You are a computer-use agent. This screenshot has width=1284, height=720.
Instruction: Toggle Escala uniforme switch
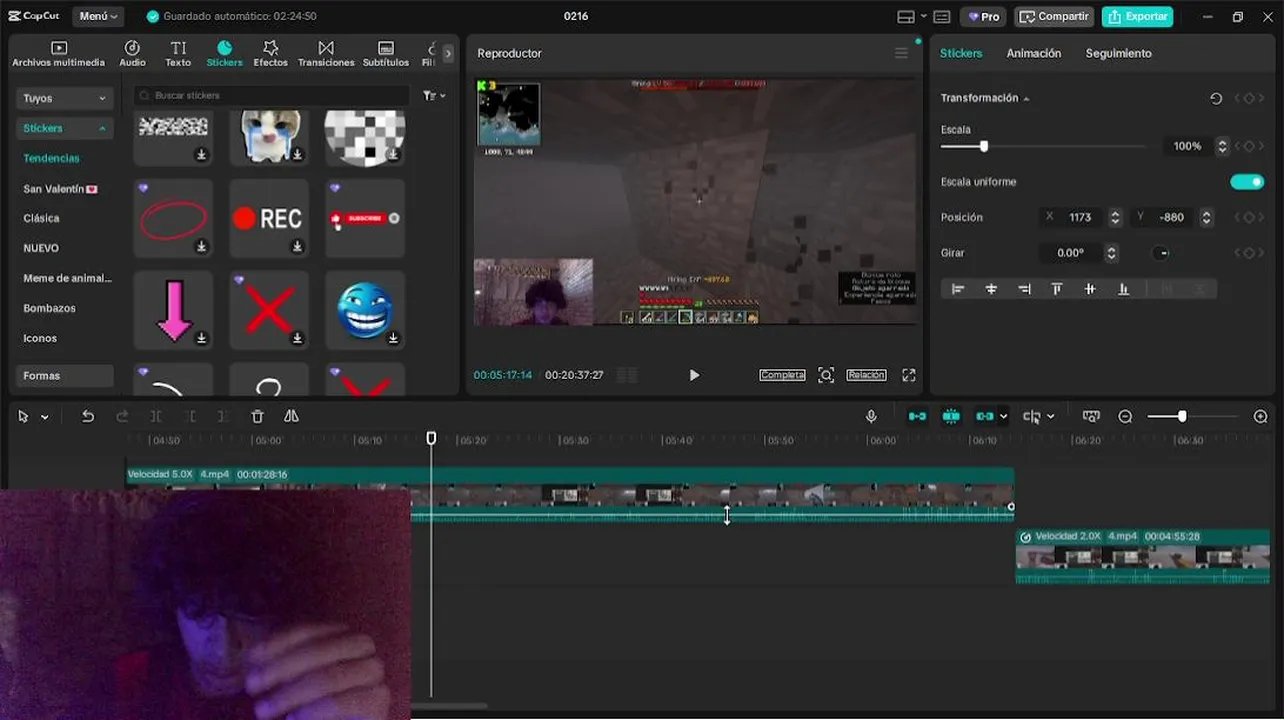pos(1247,182)
